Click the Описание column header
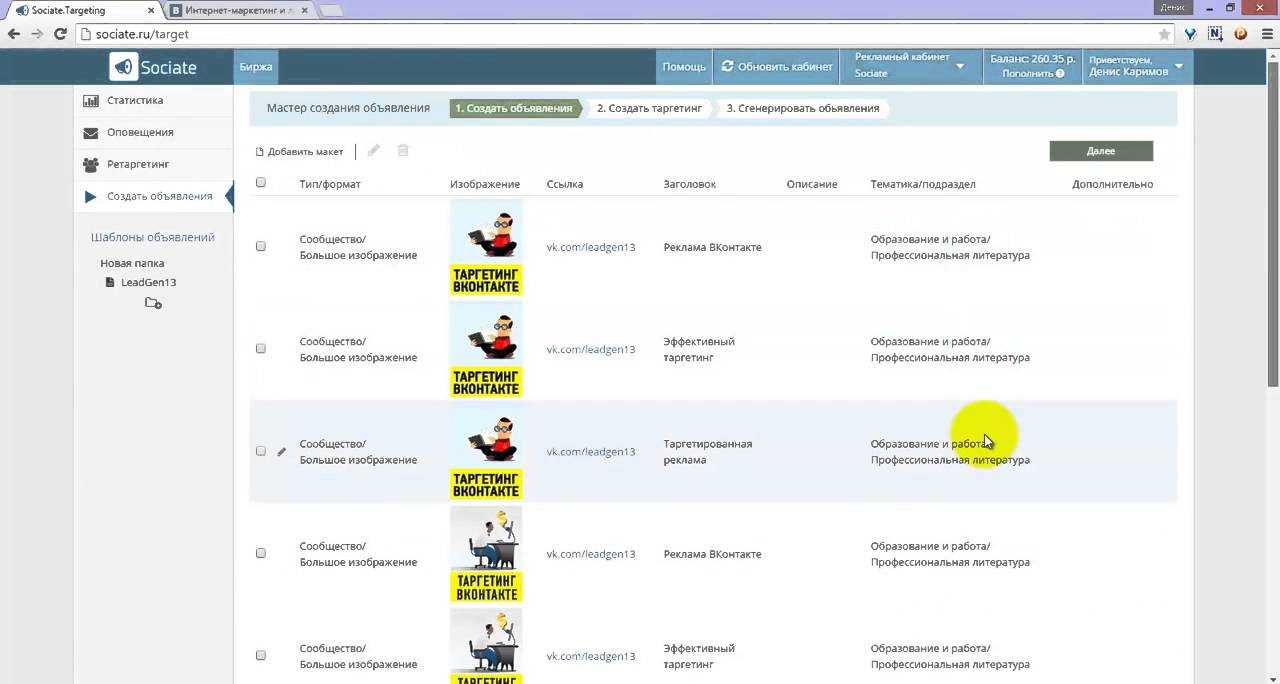1280x684 pixels. point(812,184)
